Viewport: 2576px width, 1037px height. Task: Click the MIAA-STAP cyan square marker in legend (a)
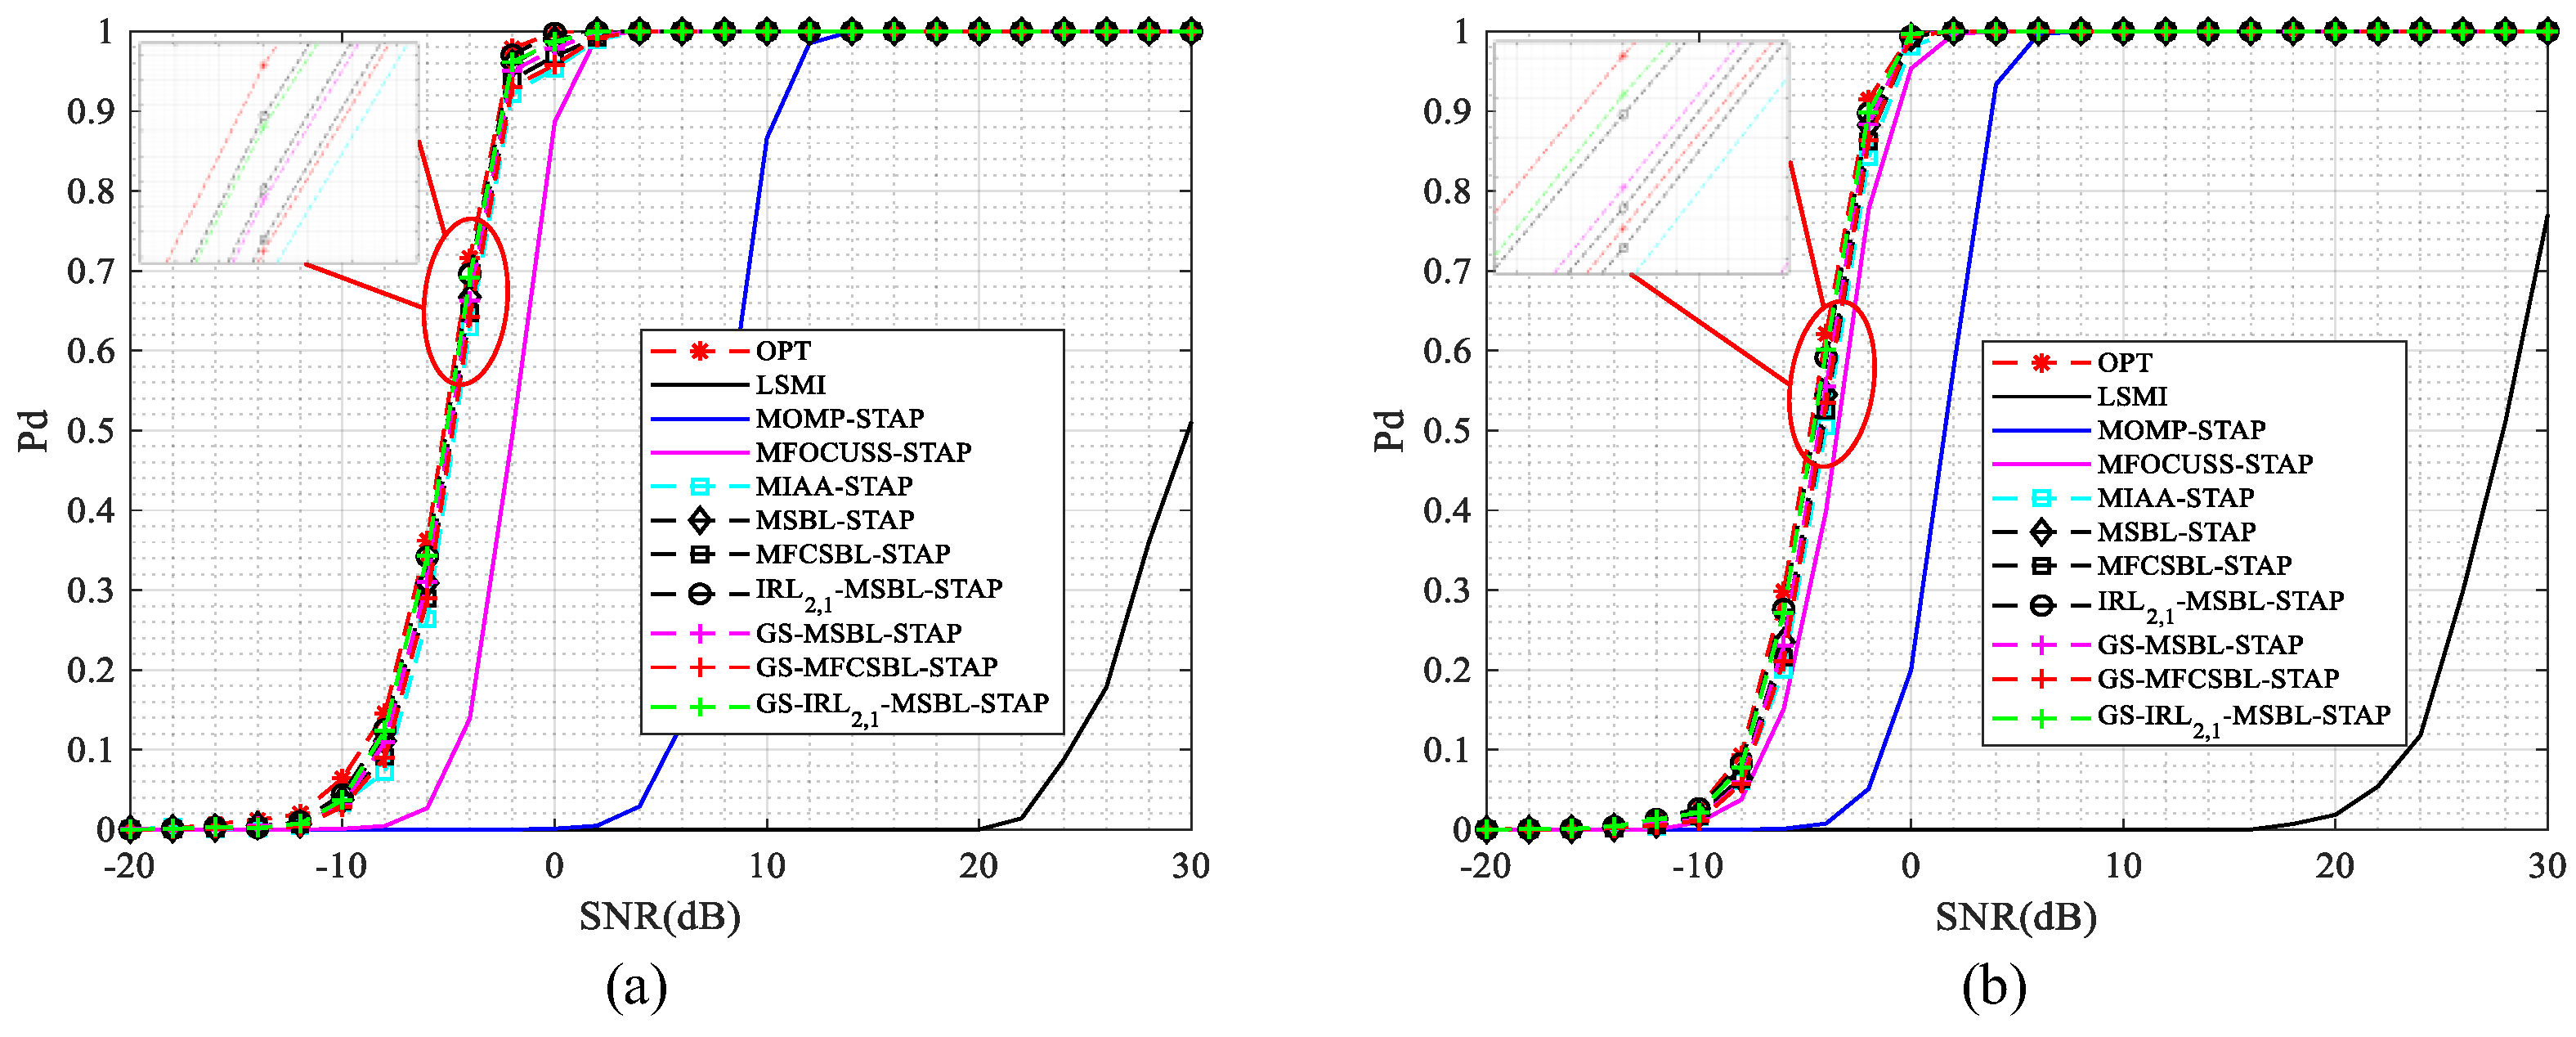point(700,487)
